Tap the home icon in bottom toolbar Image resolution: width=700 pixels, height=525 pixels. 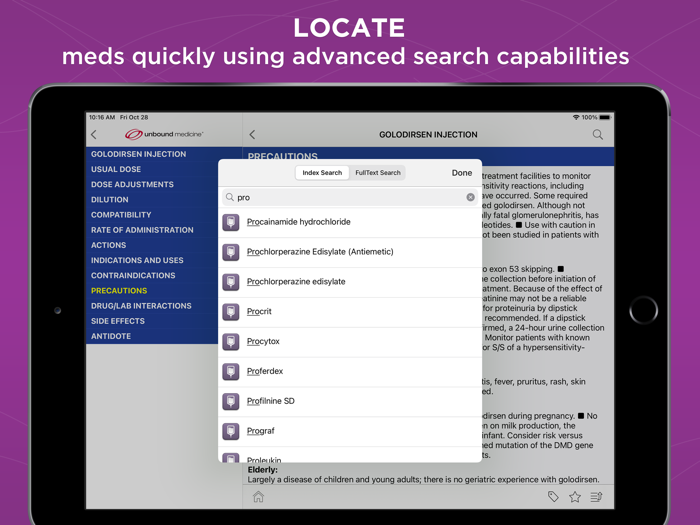pyautogui.click(x=258, y=496)
